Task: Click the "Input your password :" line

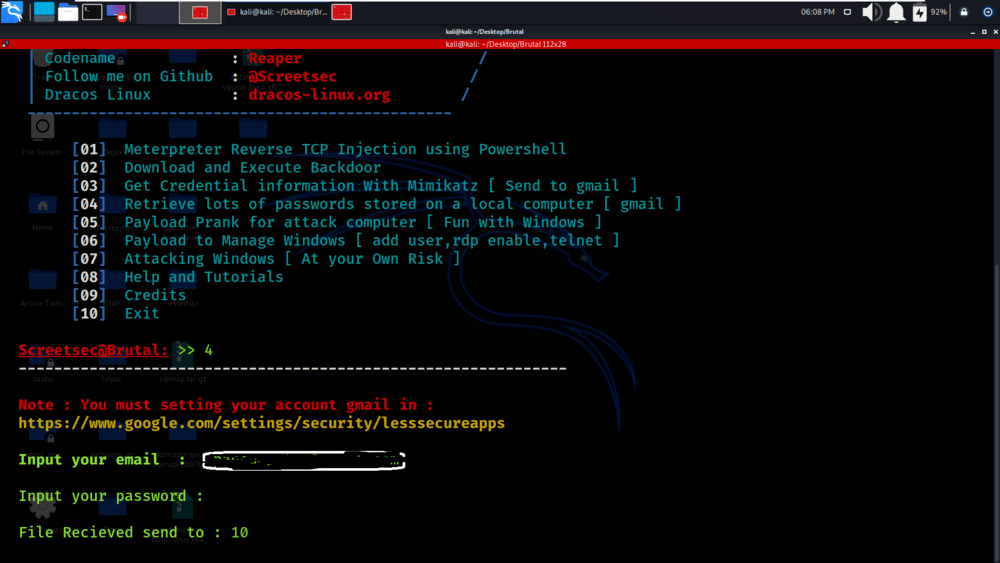Action: [x=110, y=496]
